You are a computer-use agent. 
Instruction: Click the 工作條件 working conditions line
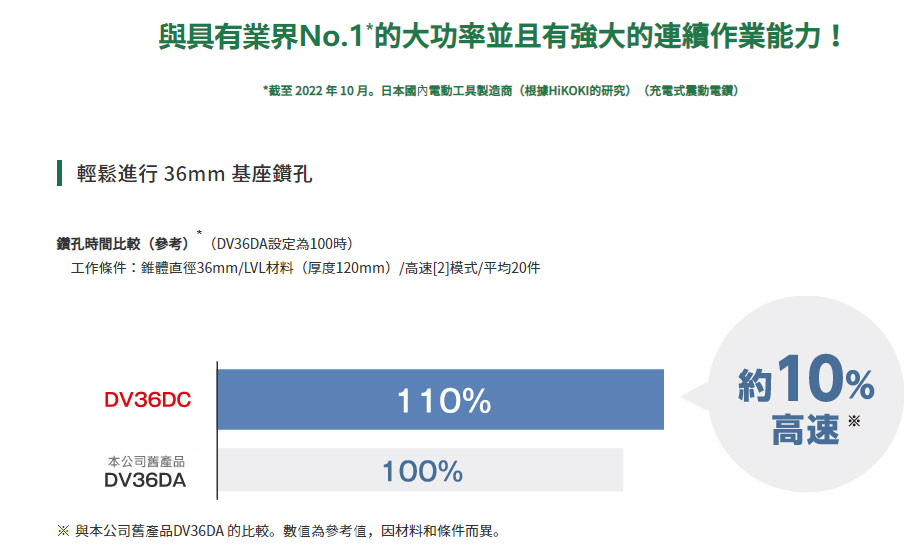305,268
